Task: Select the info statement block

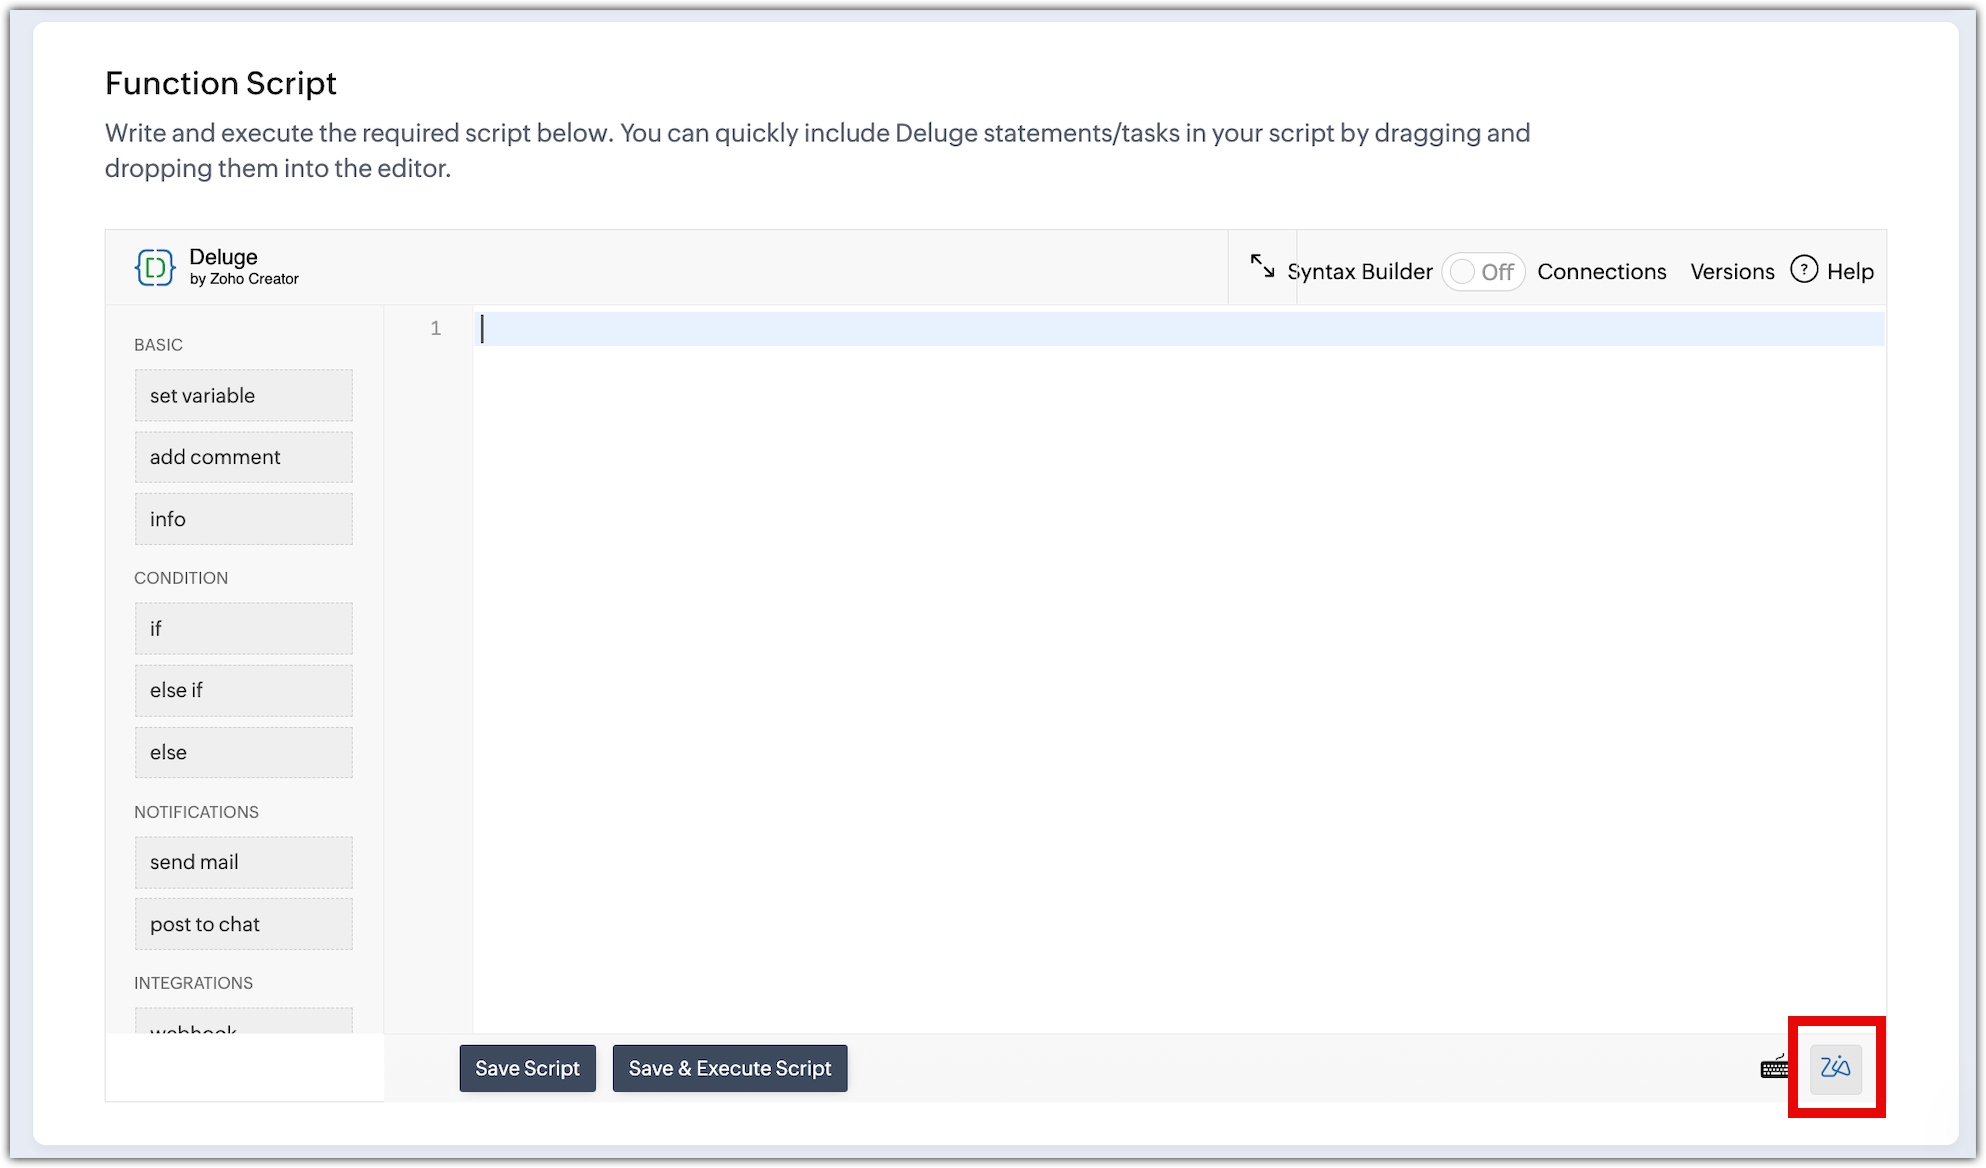Action: (243, 519)
